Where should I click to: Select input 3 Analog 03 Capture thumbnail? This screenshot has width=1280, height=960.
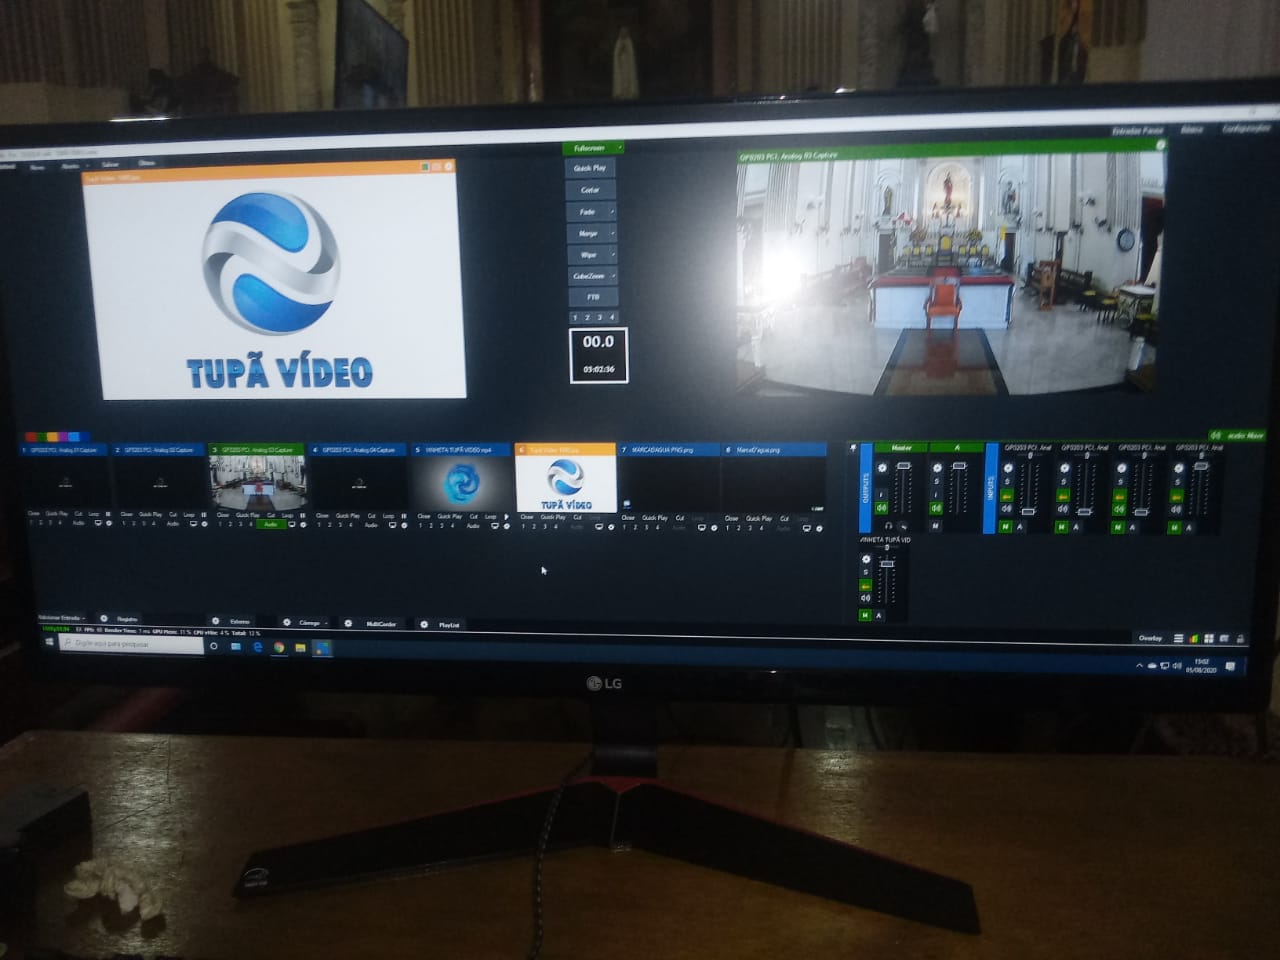257,483
